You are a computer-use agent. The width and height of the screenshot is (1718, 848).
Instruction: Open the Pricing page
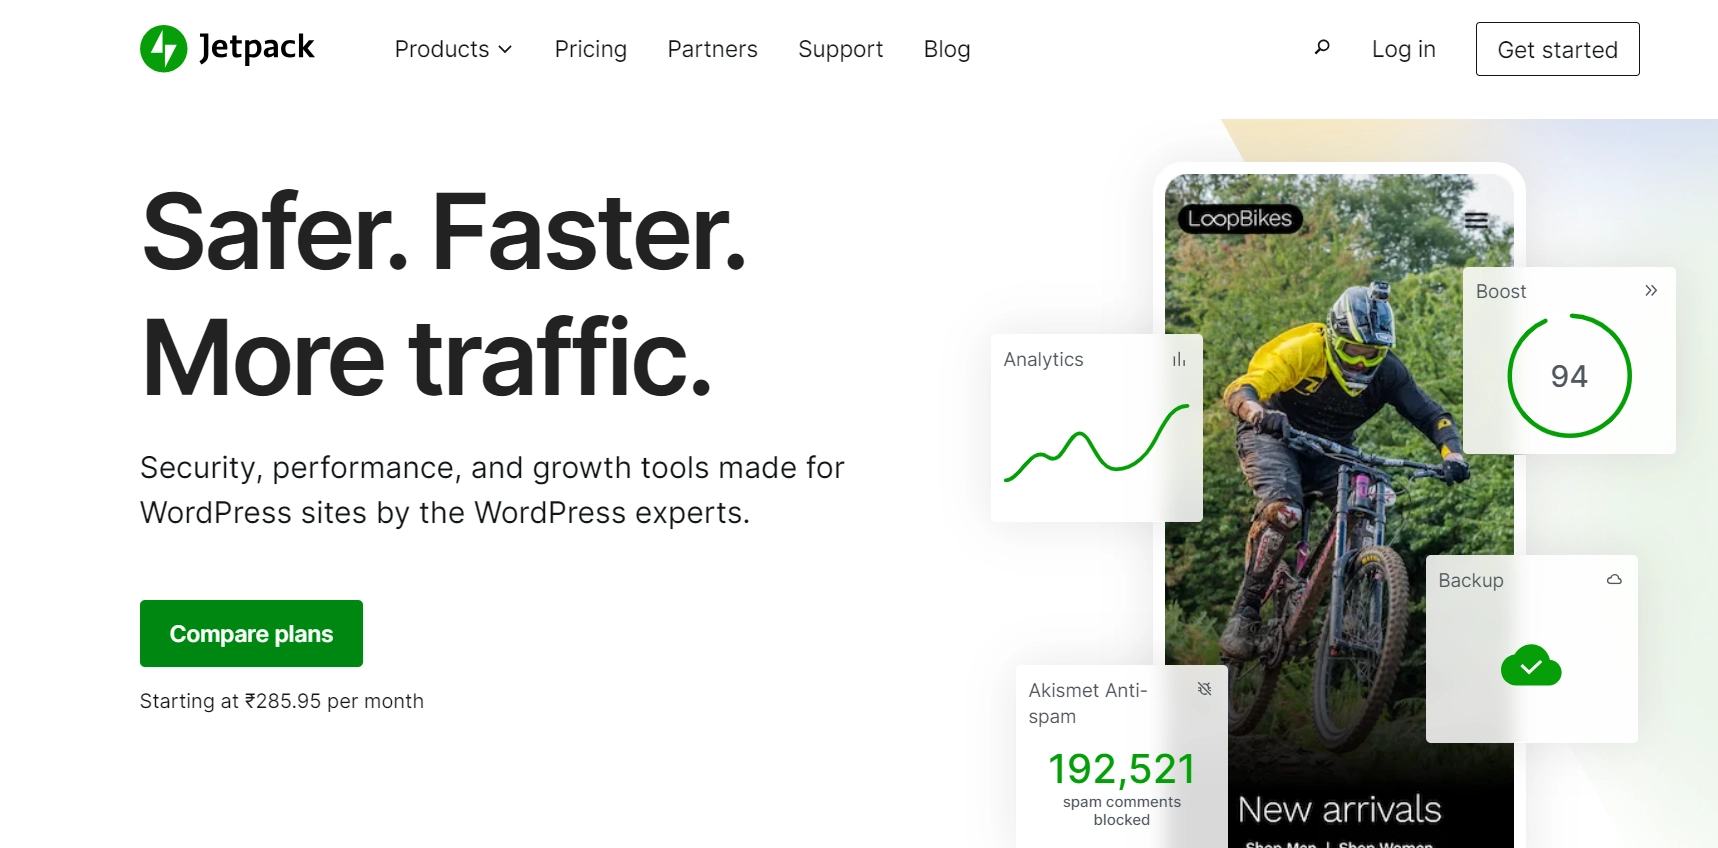tap(590, 49)
